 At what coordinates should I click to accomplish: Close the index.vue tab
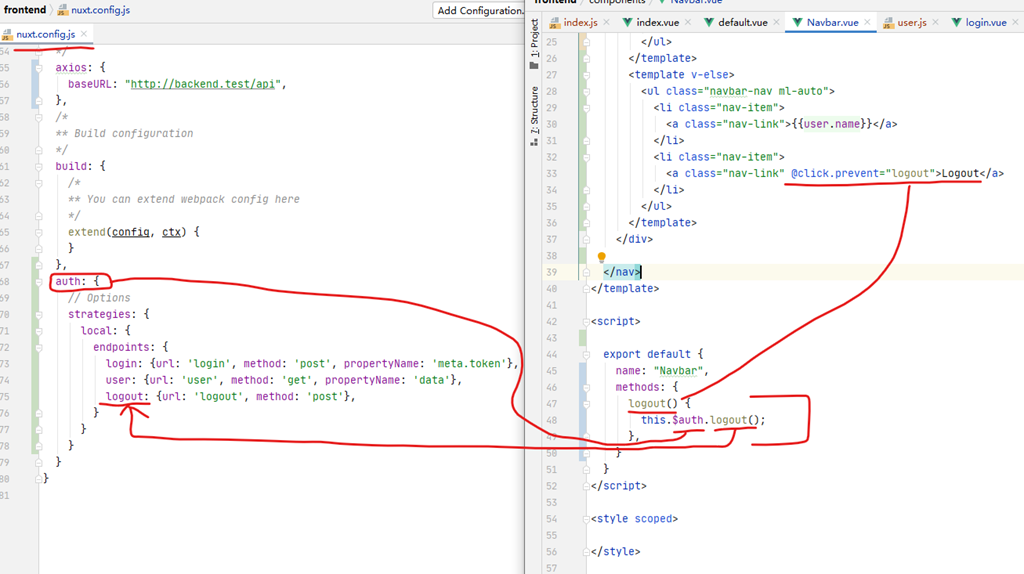(x=688, y=22)
